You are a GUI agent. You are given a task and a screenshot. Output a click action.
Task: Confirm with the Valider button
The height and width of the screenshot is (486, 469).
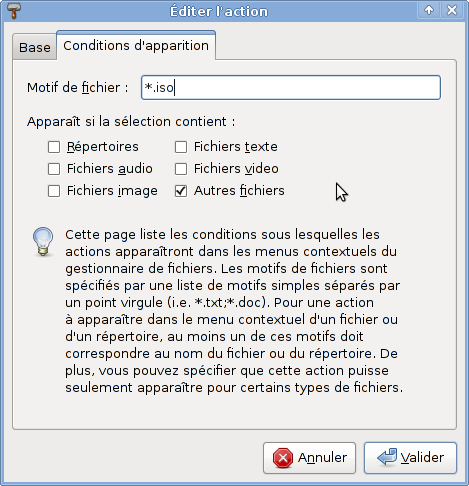(x=410, y=458)
